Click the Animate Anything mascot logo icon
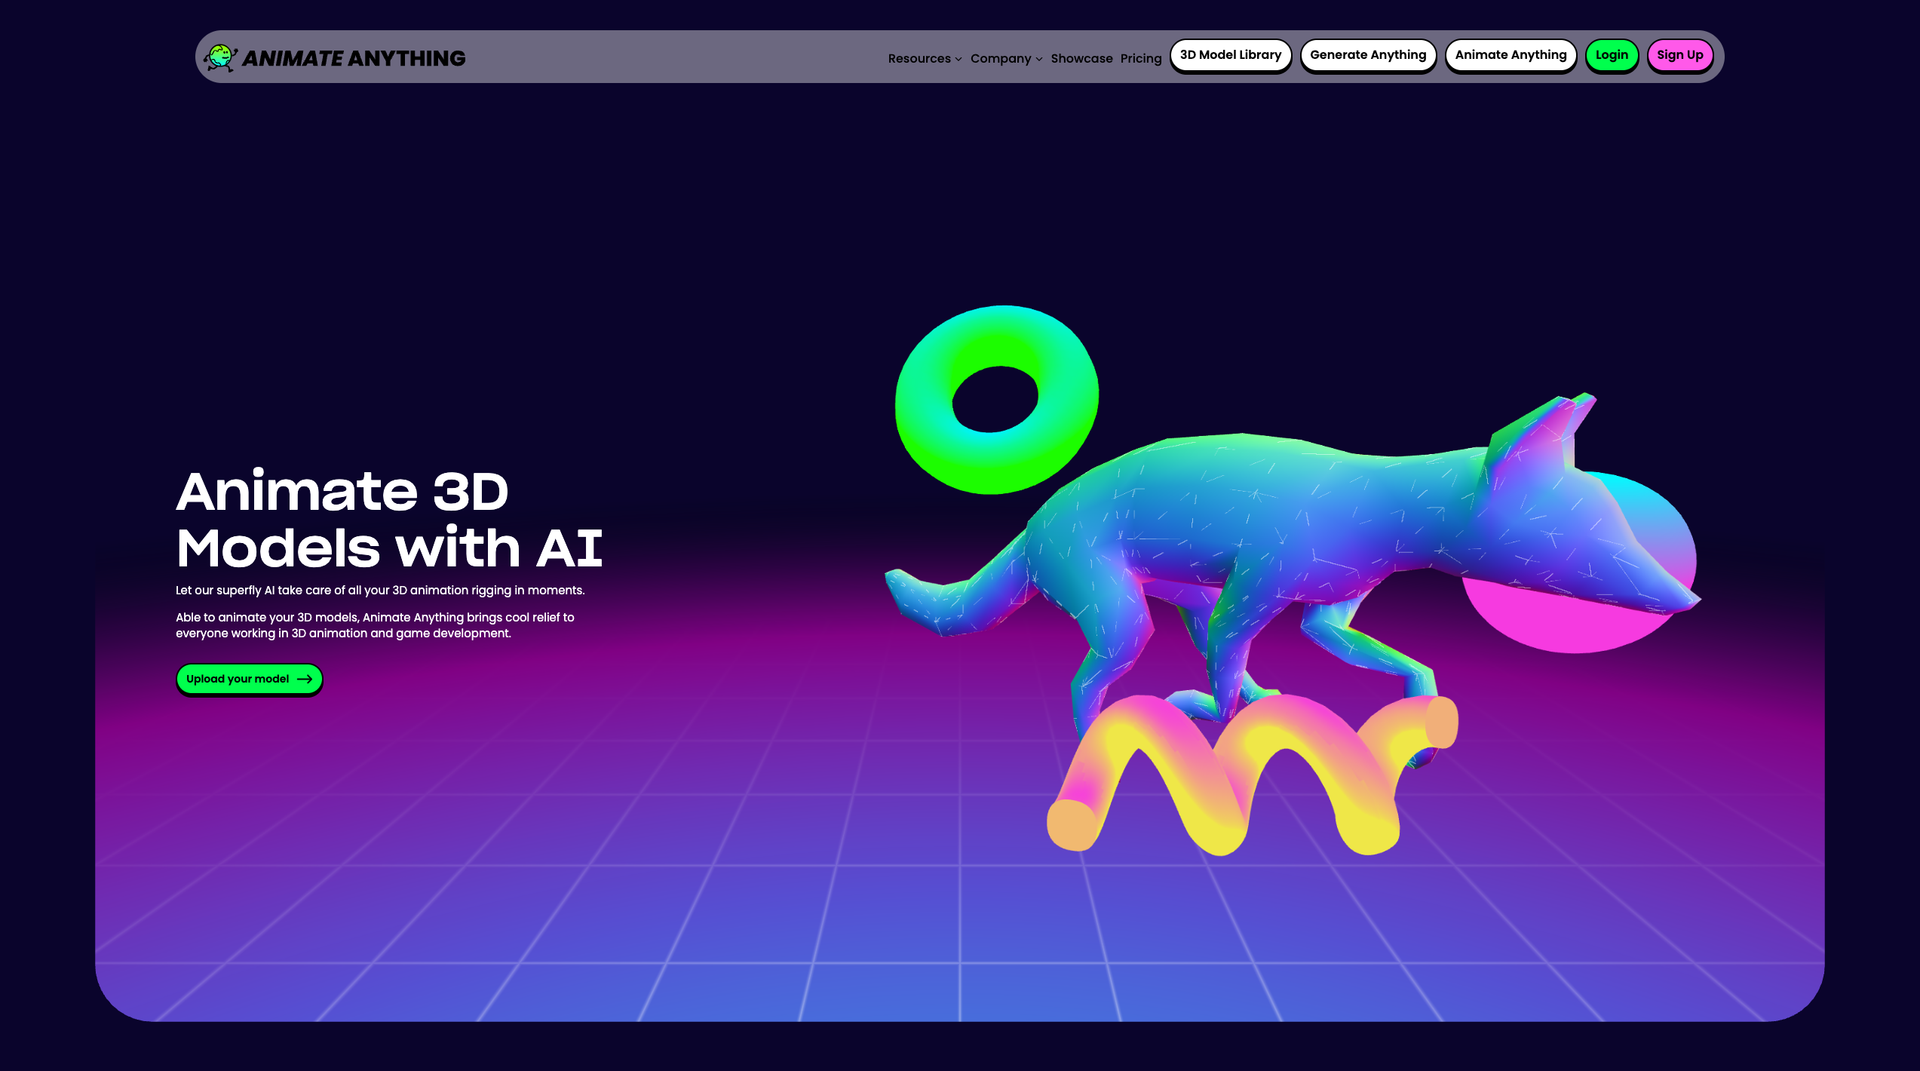 221,55
